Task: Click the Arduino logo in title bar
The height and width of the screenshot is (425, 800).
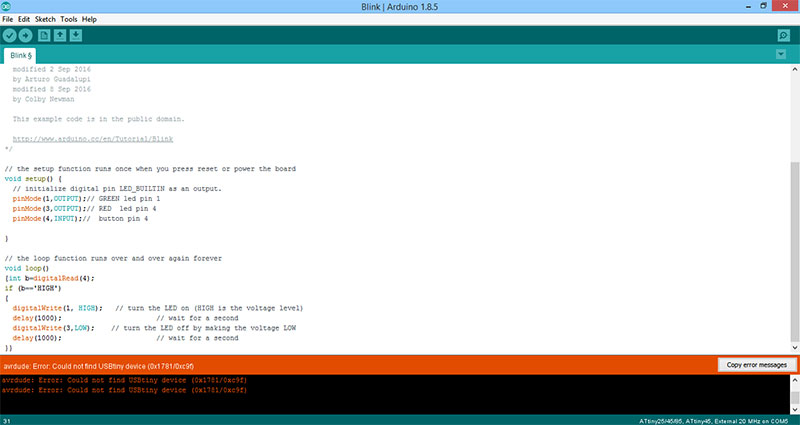Action: [6, 7]
